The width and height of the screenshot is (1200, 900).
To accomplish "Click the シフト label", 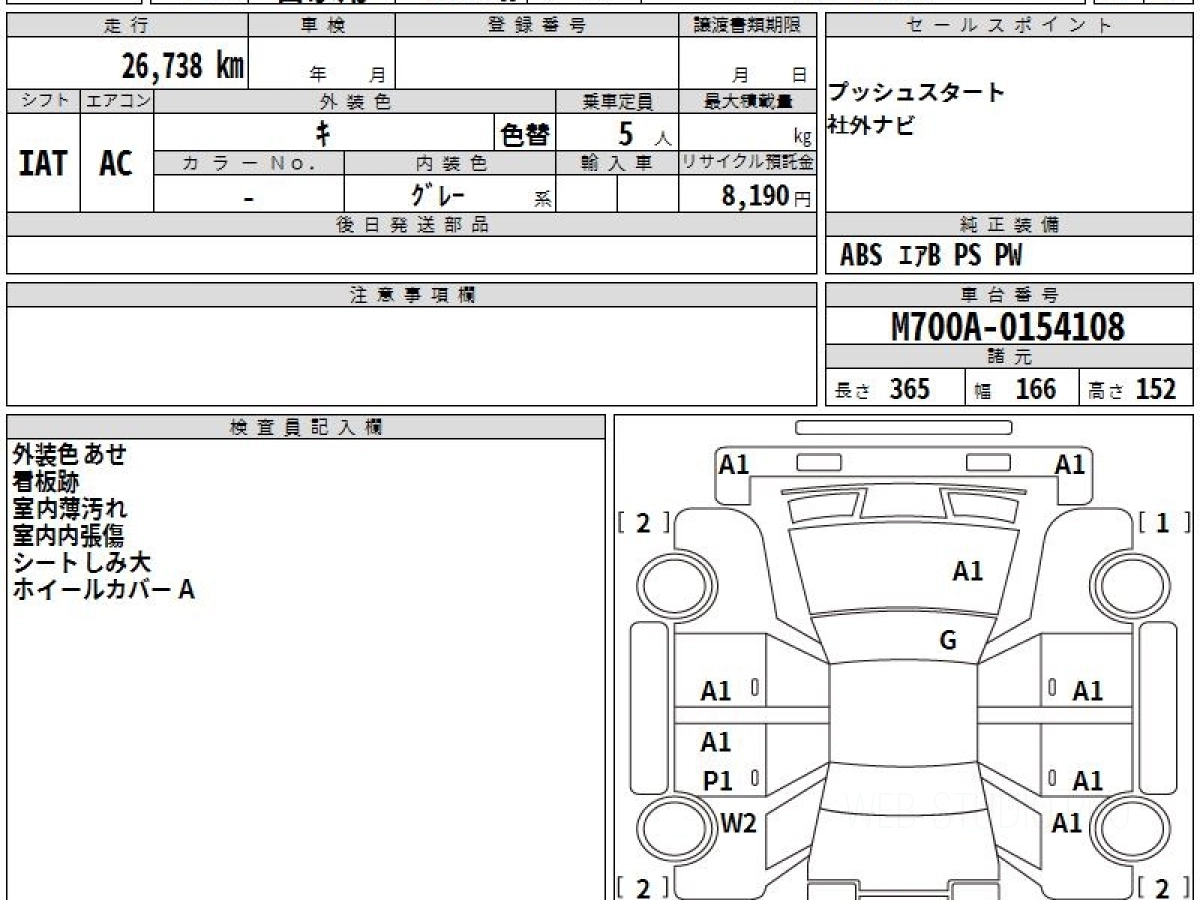I will pyautogui.click(x=43, y=101).
